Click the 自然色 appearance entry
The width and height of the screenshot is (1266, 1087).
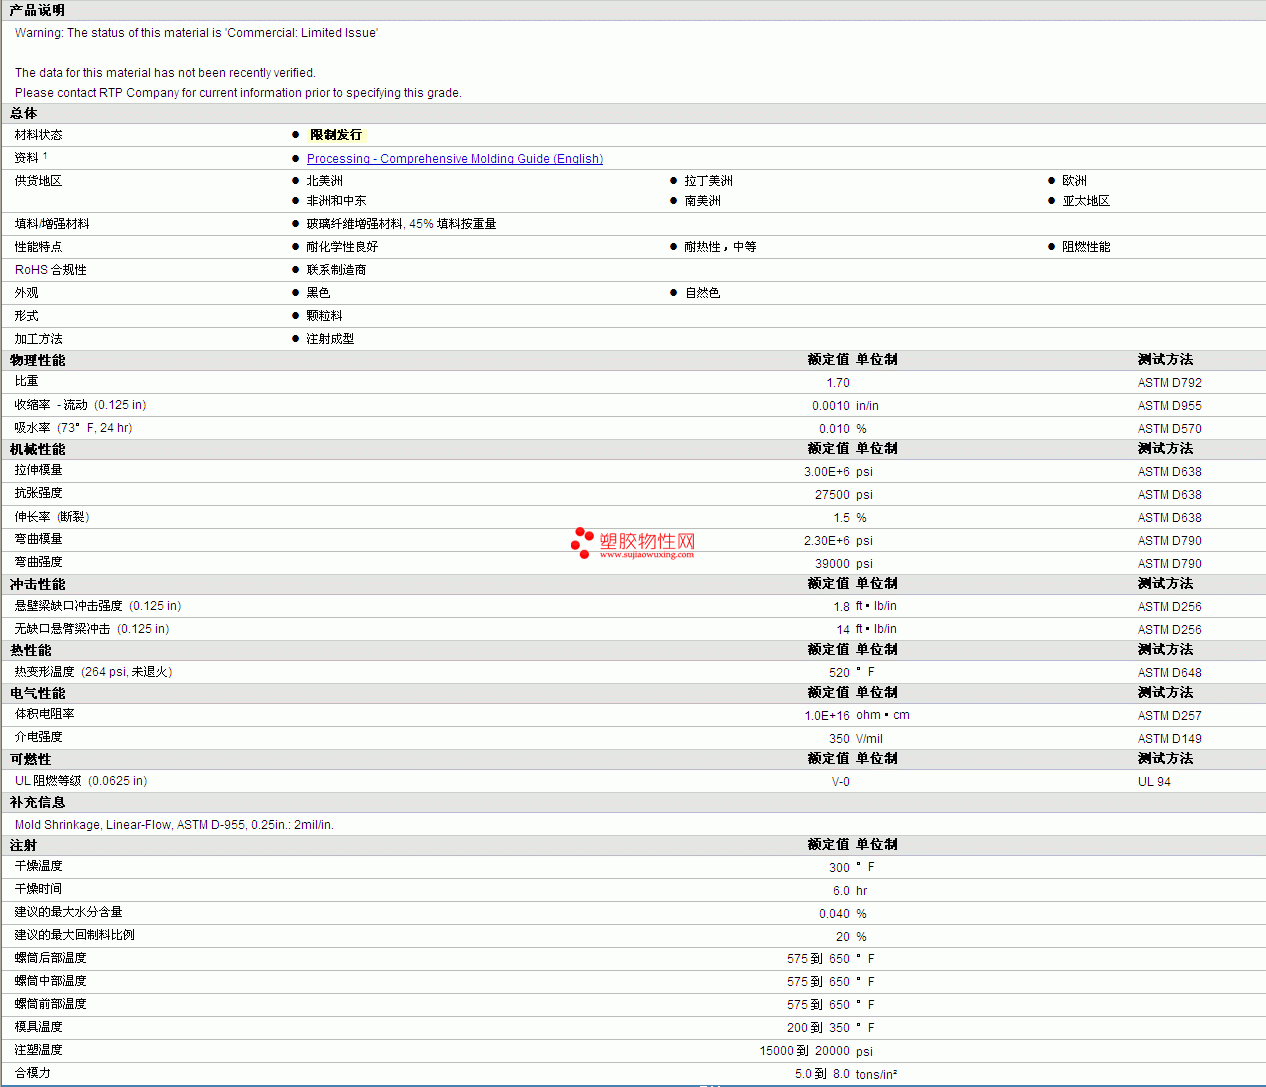702,293
